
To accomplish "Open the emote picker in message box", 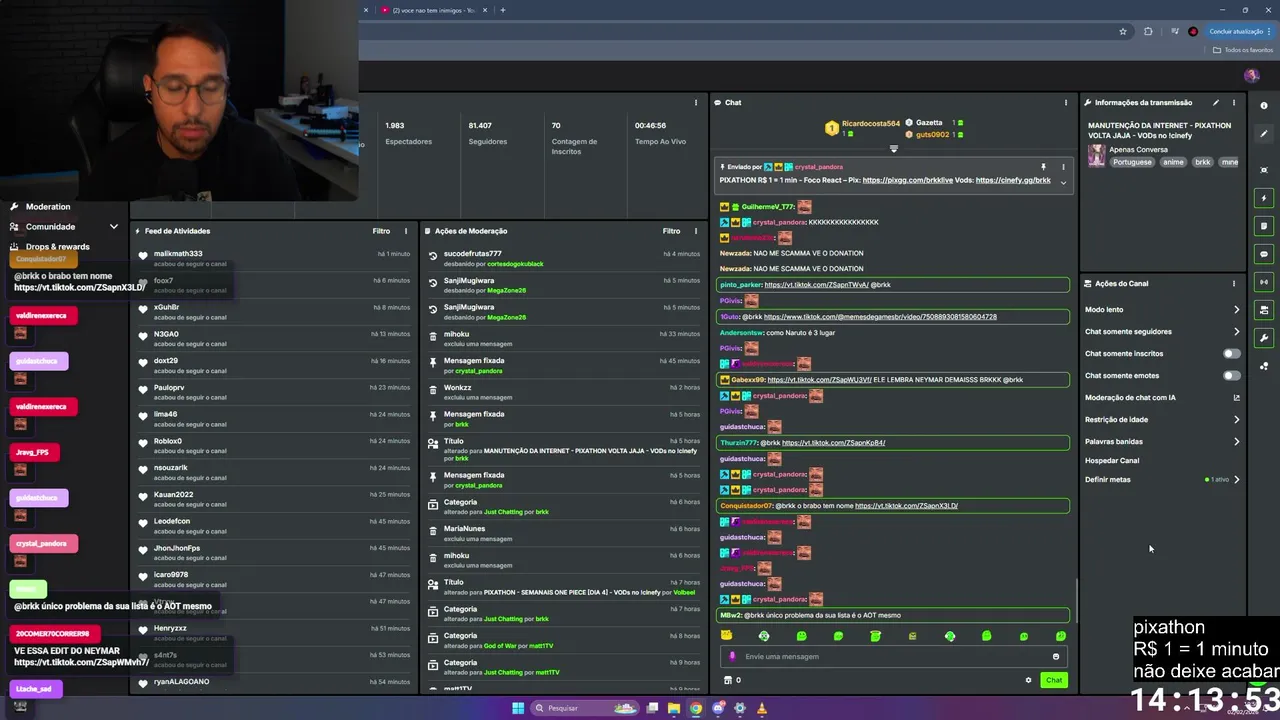I will click(1055, 657).
